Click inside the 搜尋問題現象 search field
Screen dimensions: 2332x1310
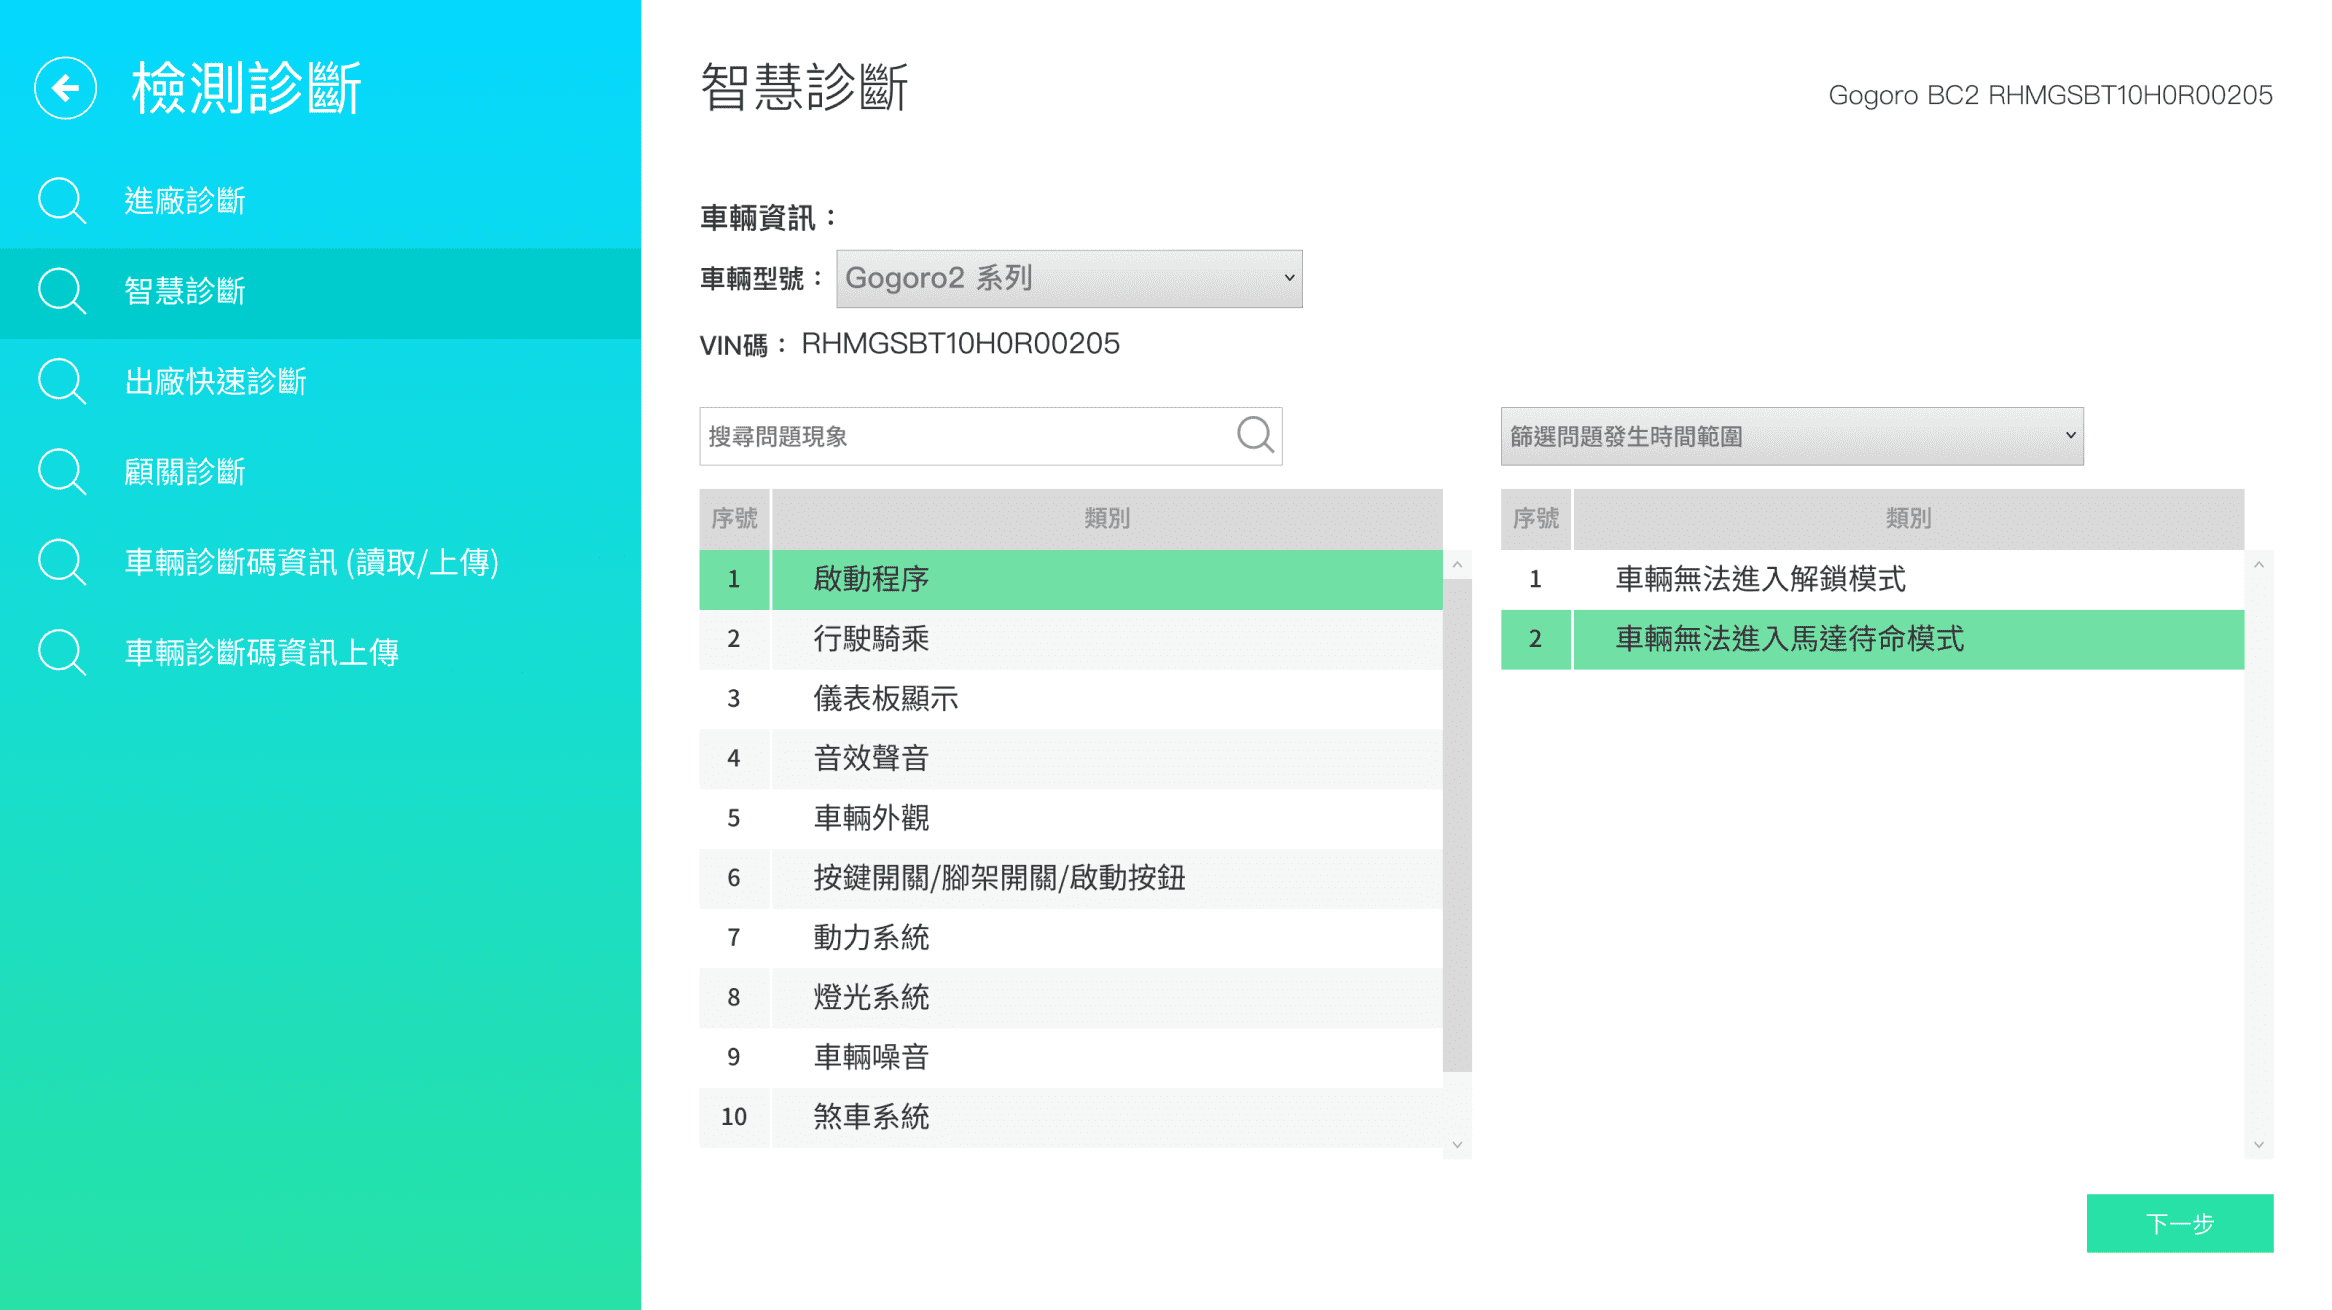[x=960, y=436]
